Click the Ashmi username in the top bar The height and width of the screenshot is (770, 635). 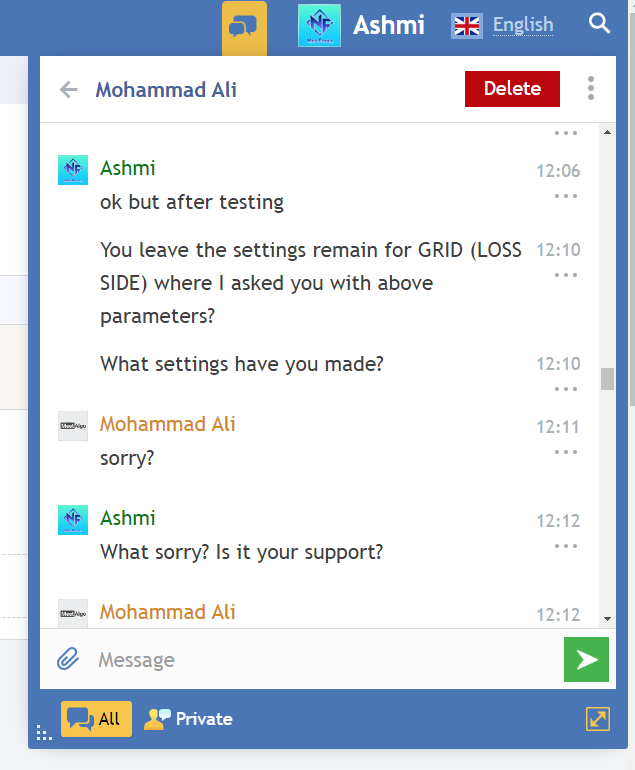click(389, 25)
